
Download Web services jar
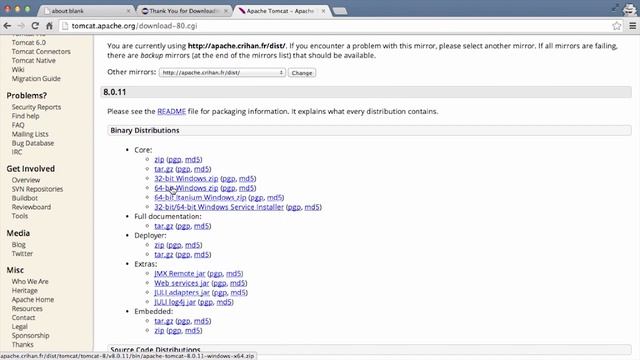click(x=182, y=283)
